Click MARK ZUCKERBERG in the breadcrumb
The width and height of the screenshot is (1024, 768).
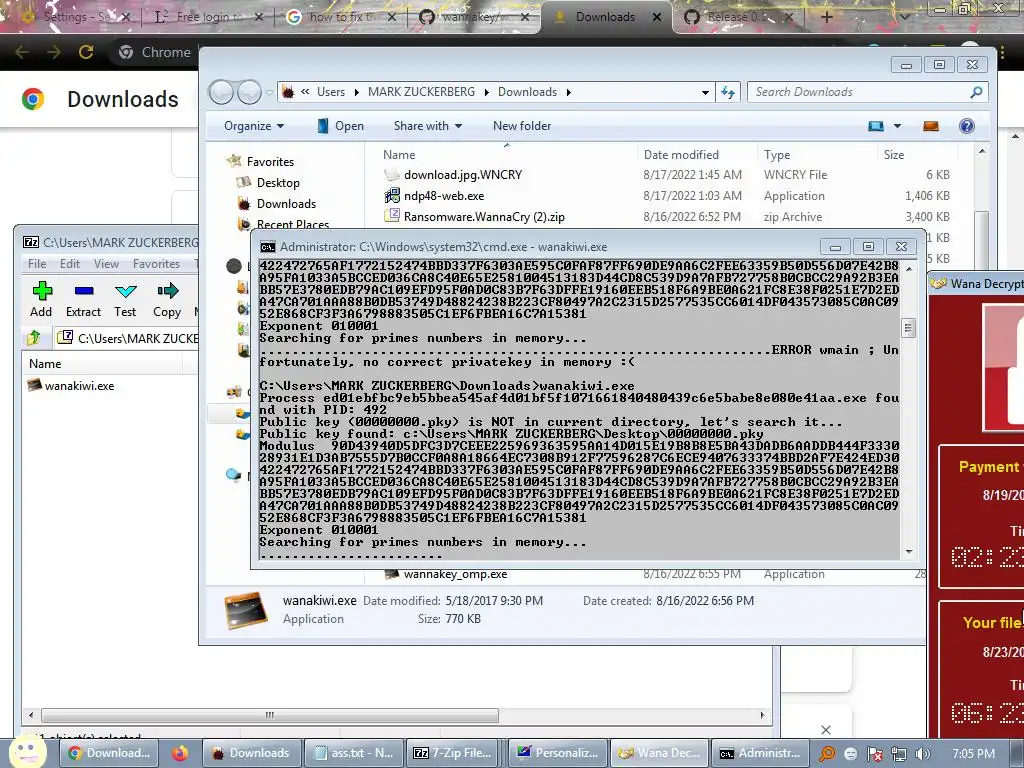[421, 92]
